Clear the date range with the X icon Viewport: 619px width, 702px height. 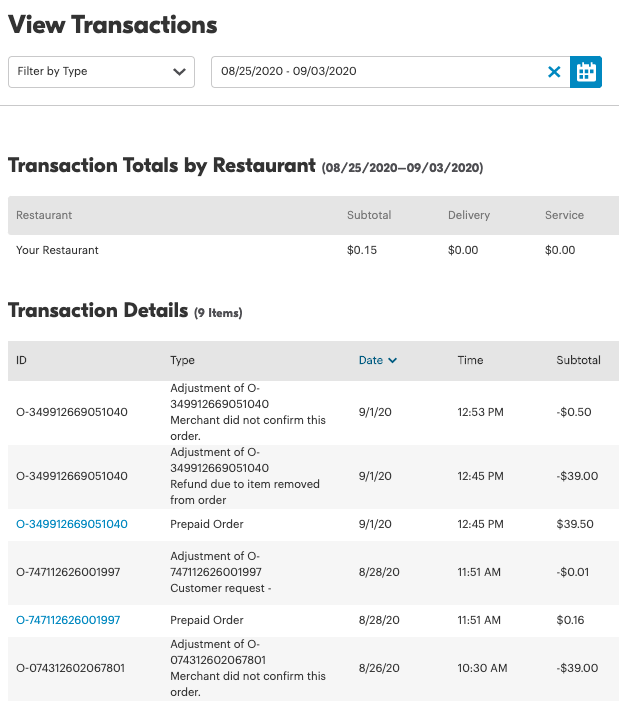pyautogui.click(x=554, y=72)
